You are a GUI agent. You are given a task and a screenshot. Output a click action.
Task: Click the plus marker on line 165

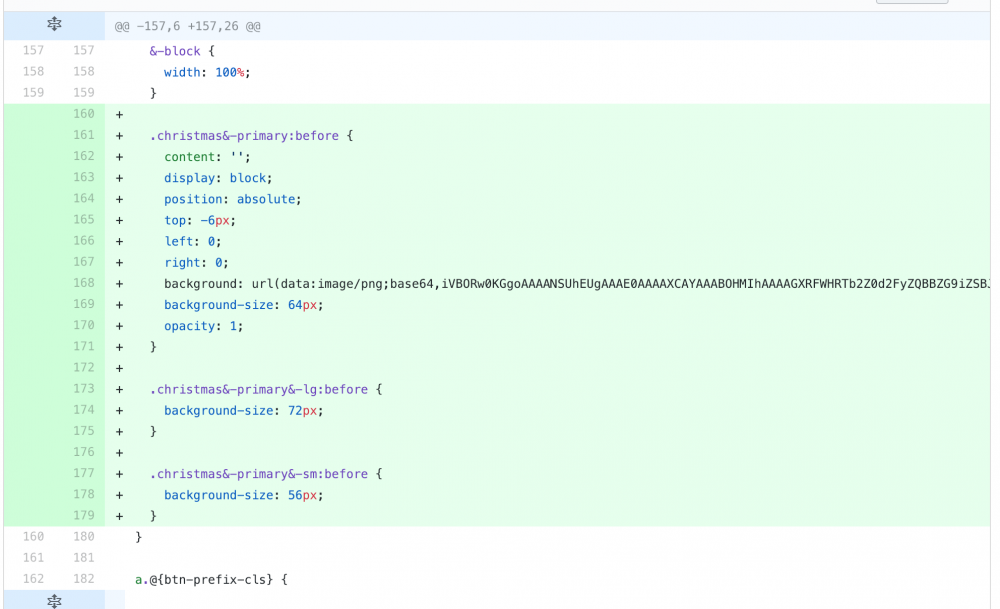(x=120, y=220)
